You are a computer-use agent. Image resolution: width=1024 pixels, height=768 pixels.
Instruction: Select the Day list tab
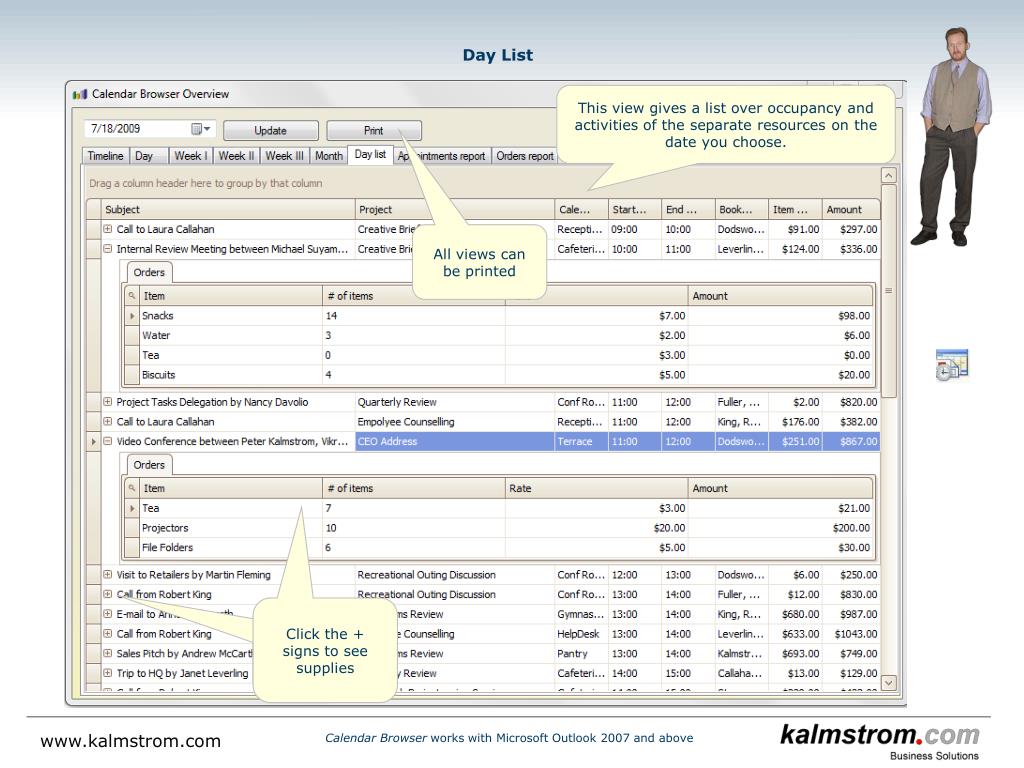pyautogui.click(x=370, y=155)
